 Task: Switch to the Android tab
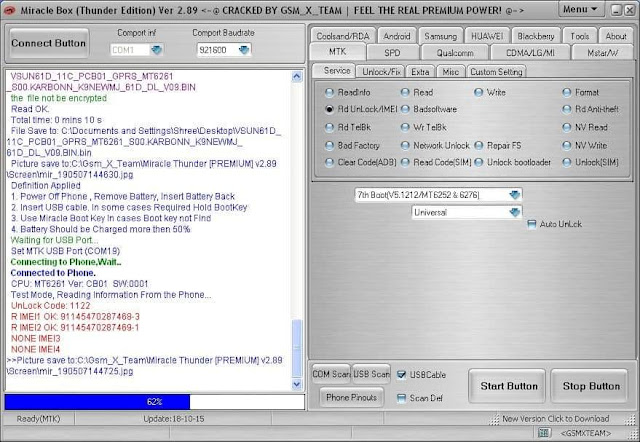396,36
